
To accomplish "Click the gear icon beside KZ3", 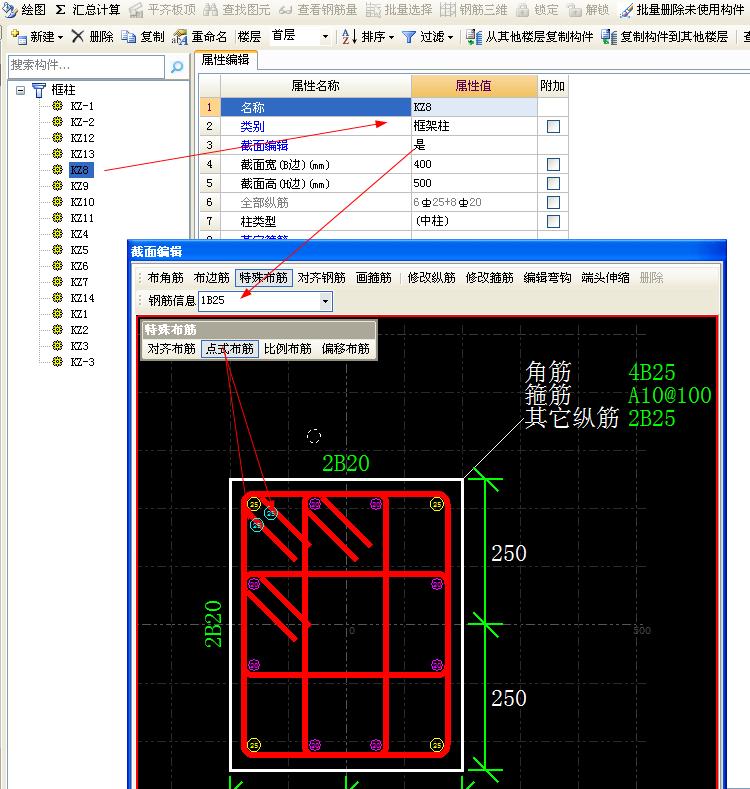I will pos(58,346).
